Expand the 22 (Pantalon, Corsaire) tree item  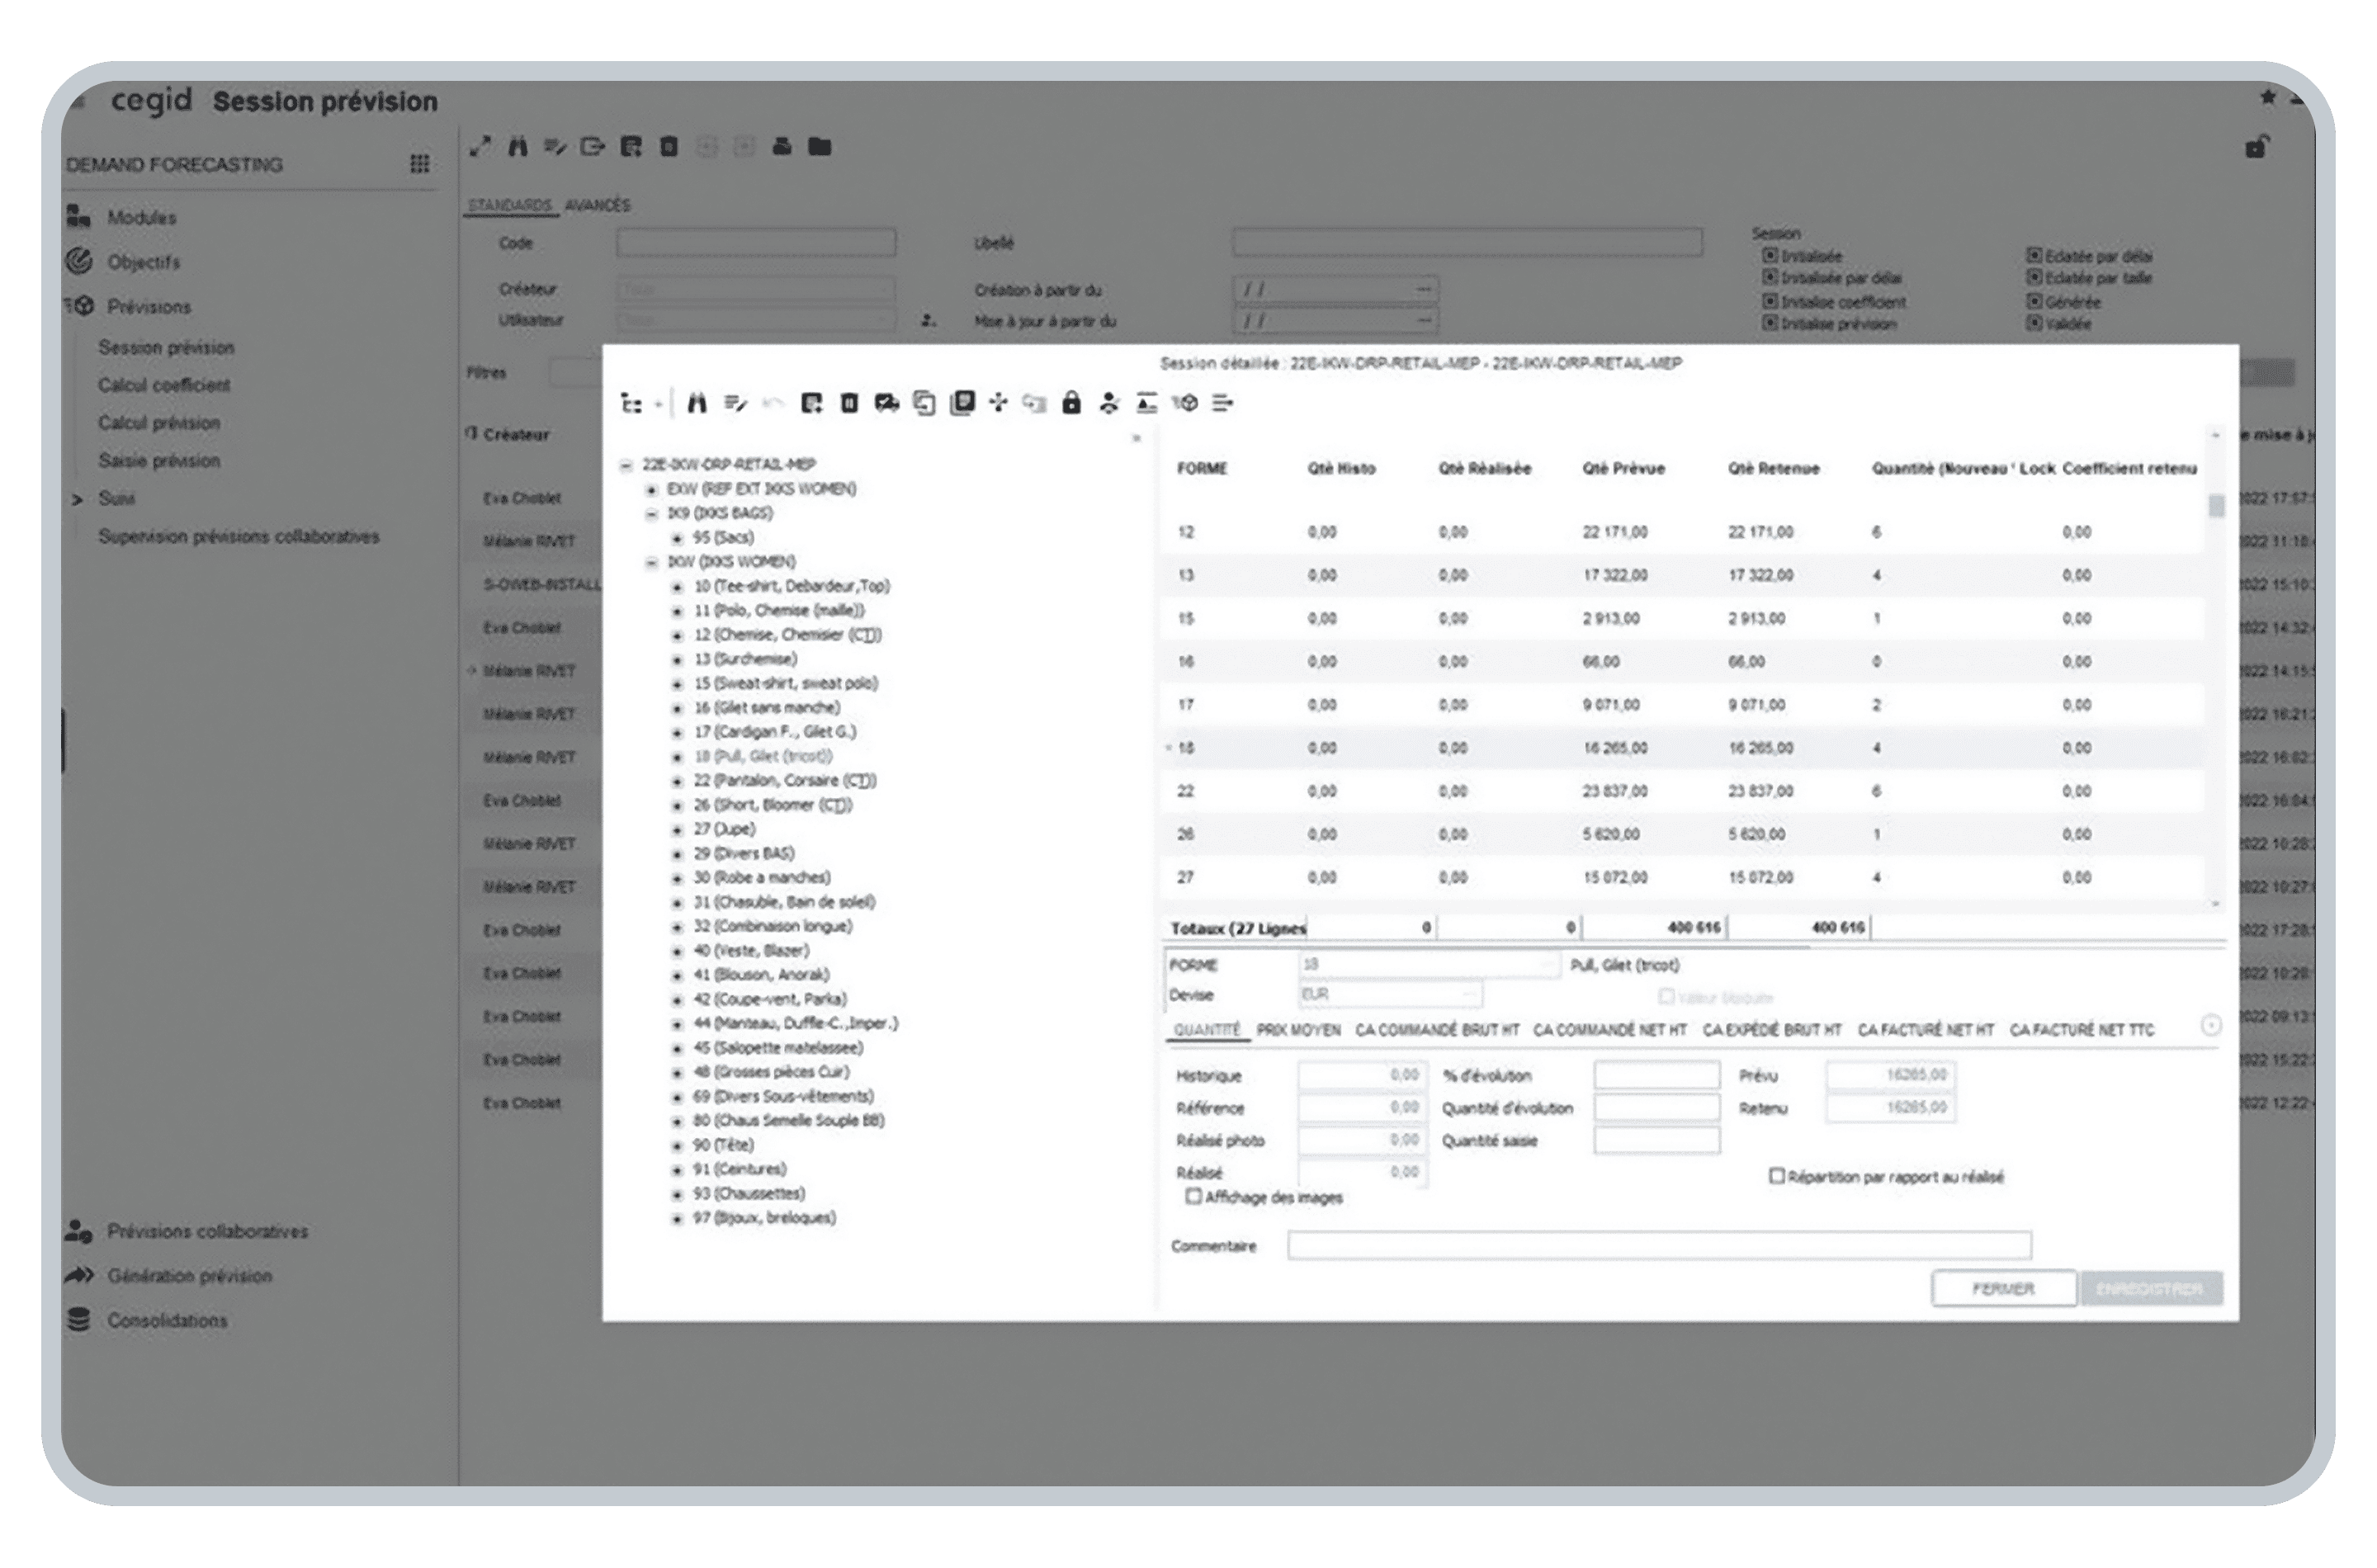pyautogui.click(x=677, y=781)
